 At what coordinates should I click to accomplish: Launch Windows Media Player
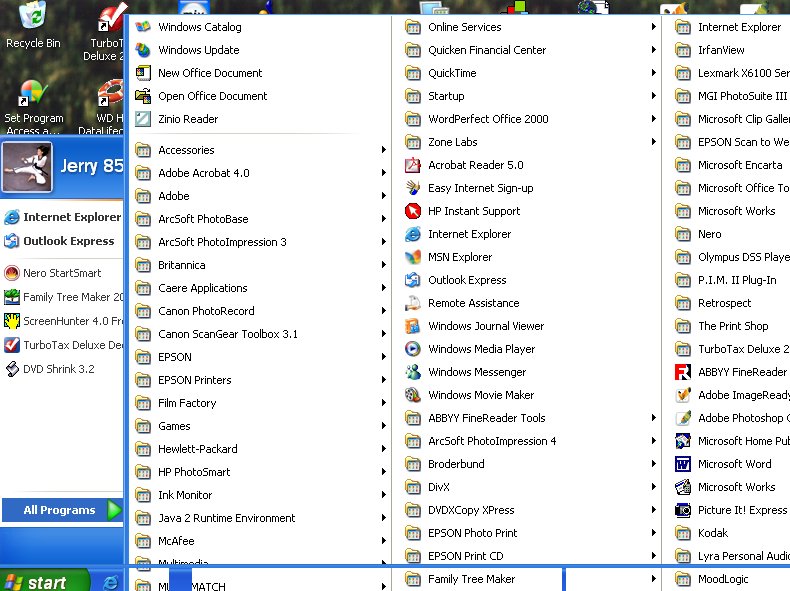click(470, 349)
